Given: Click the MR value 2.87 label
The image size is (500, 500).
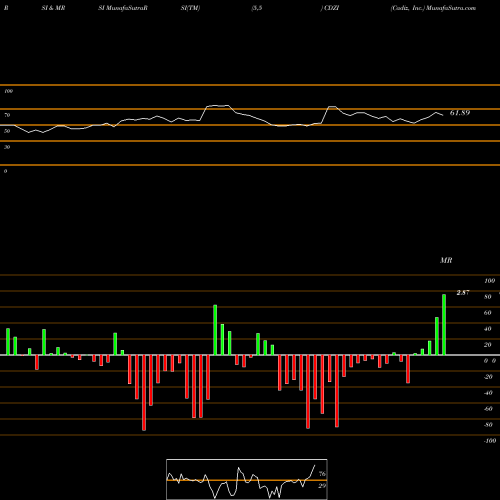Looking at the screenshot, I should point(463,293).
